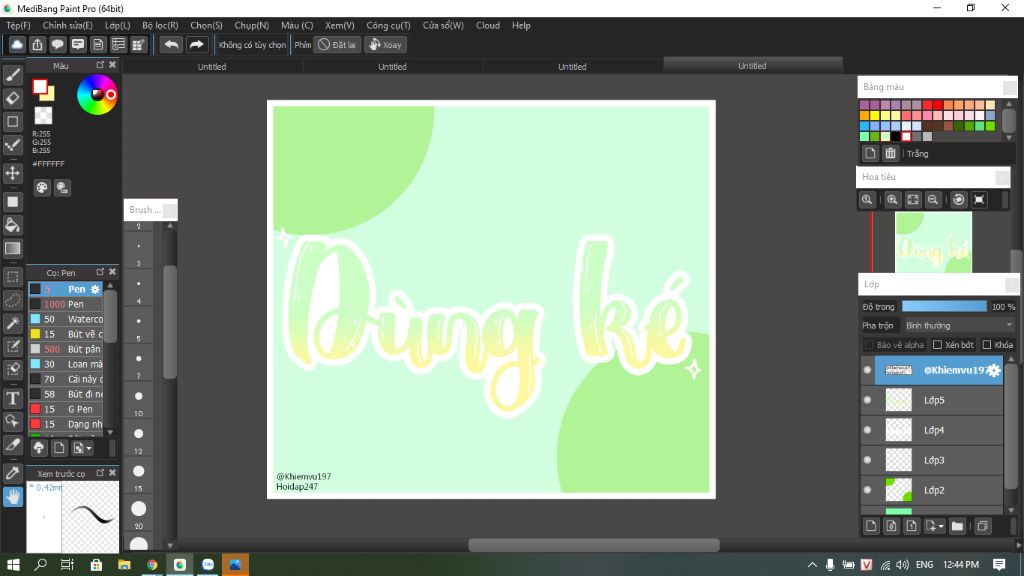Toggle the Bảo vệ alpha checkbox

click(x=869, y=345)
